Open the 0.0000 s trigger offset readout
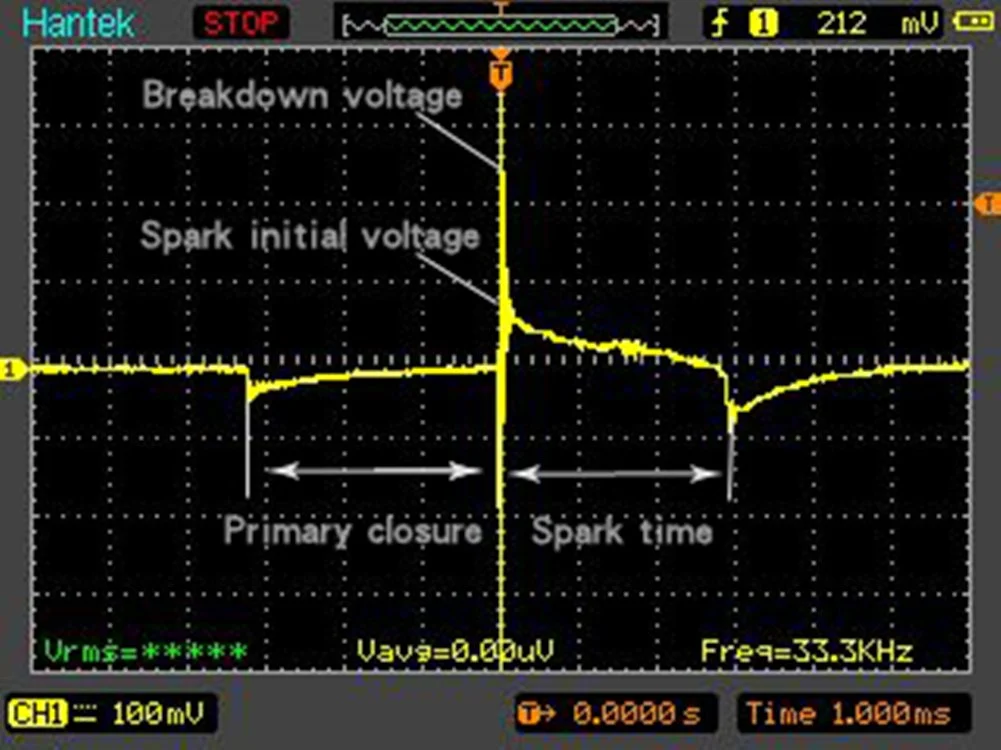Image resolution: width=1001 pixels, height=750 pixels. [615, 713]
